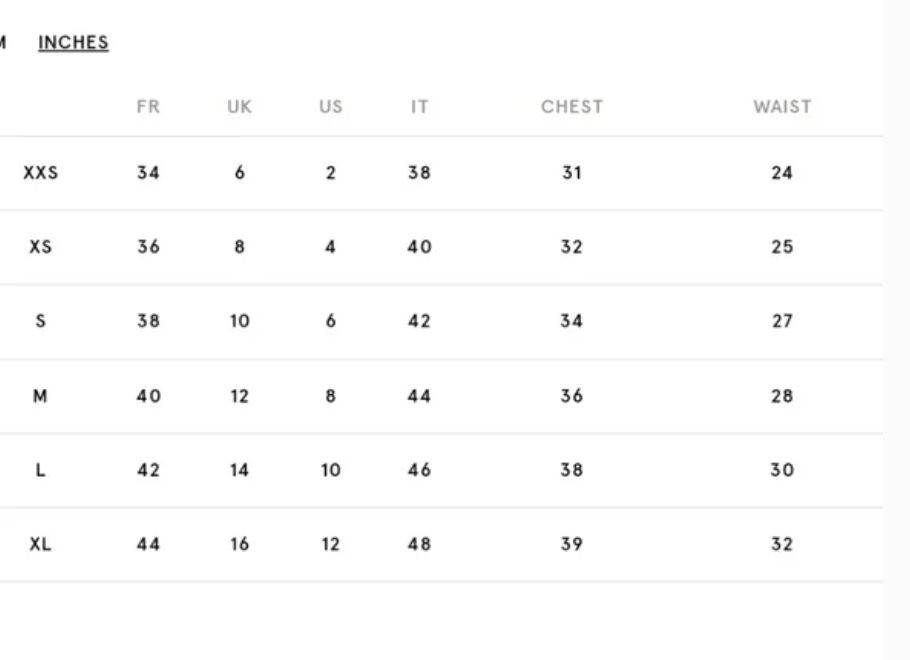Click the XXS chest value 31
The image size is (910, 660).
(572, 173)
